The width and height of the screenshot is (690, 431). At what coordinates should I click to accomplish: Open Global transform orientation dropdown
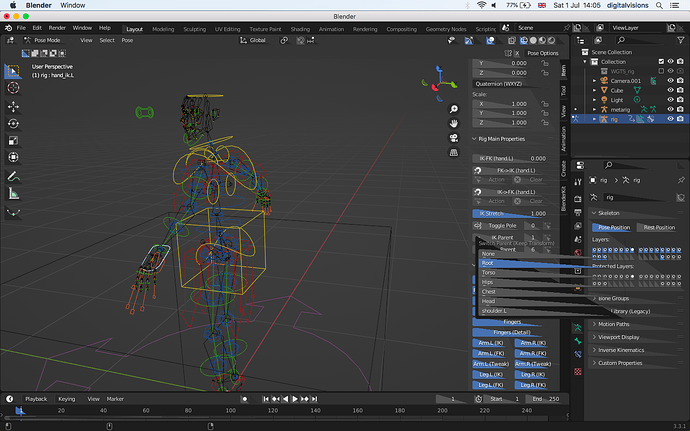click(x=257, y=40)
